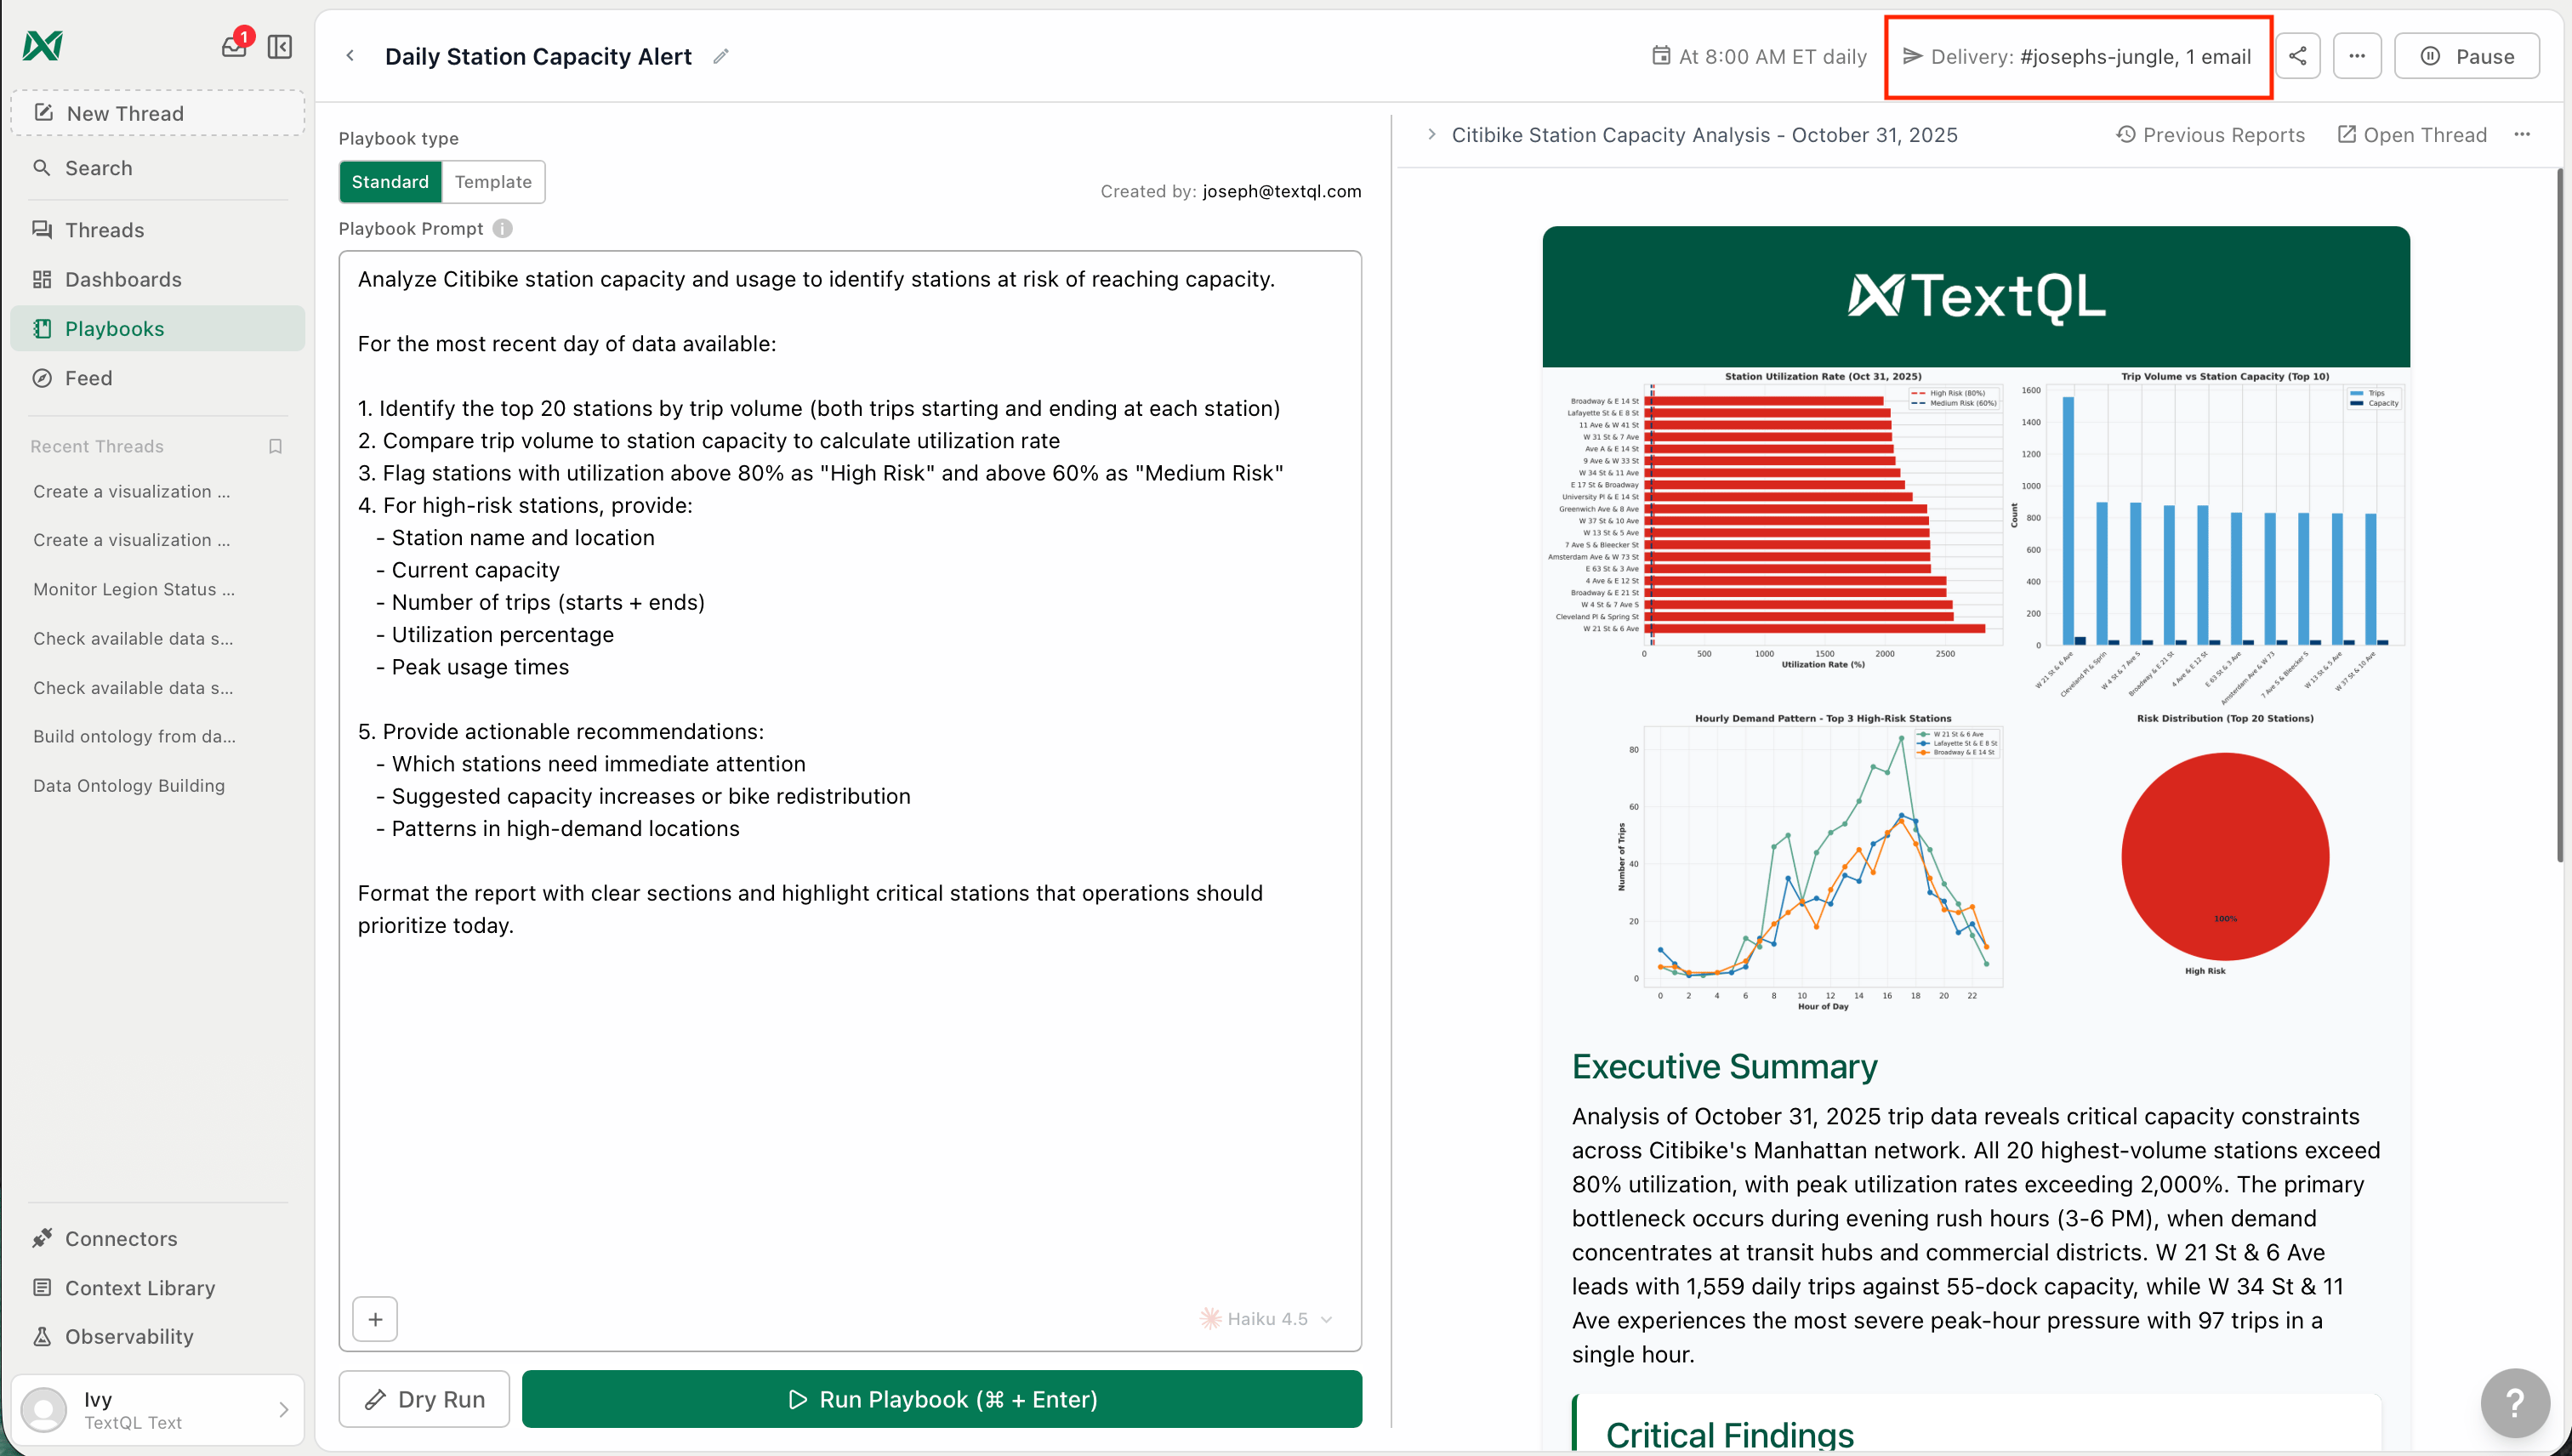Click the Playbook Prompt info icon
The image size is (2572, 1456).
(502, 229)
